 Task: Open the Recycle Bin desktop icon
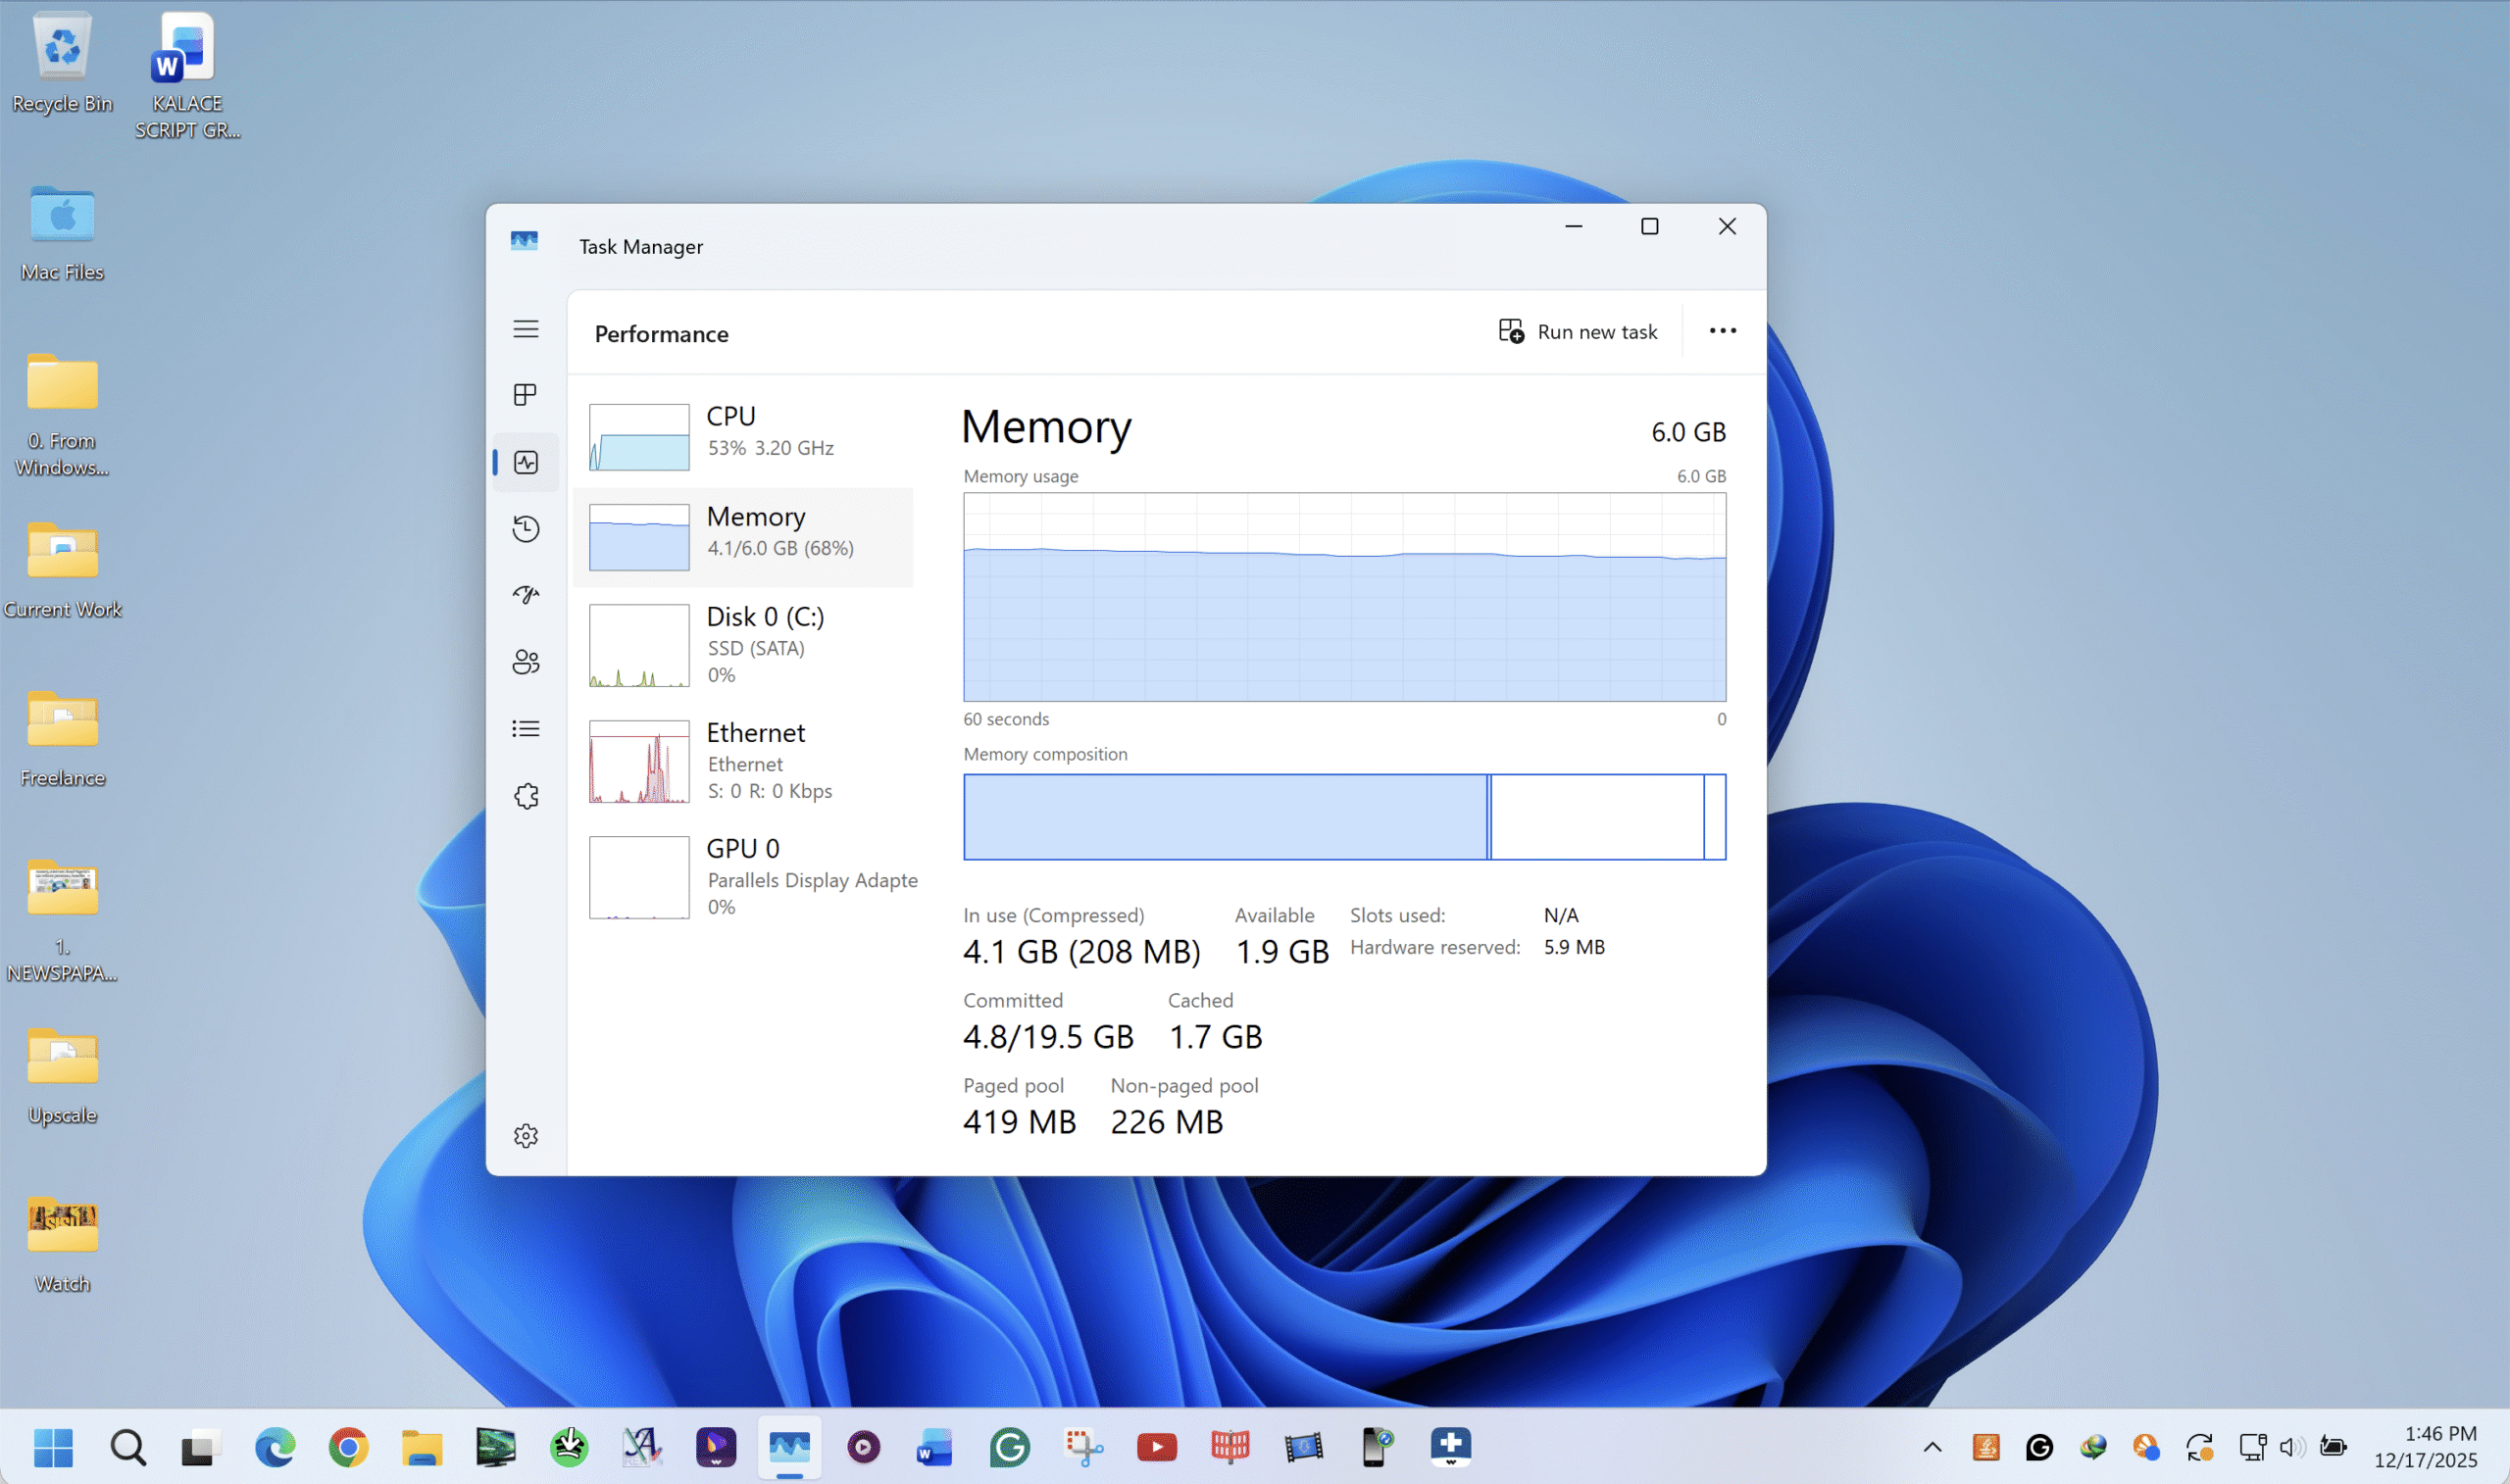(62, 62)
